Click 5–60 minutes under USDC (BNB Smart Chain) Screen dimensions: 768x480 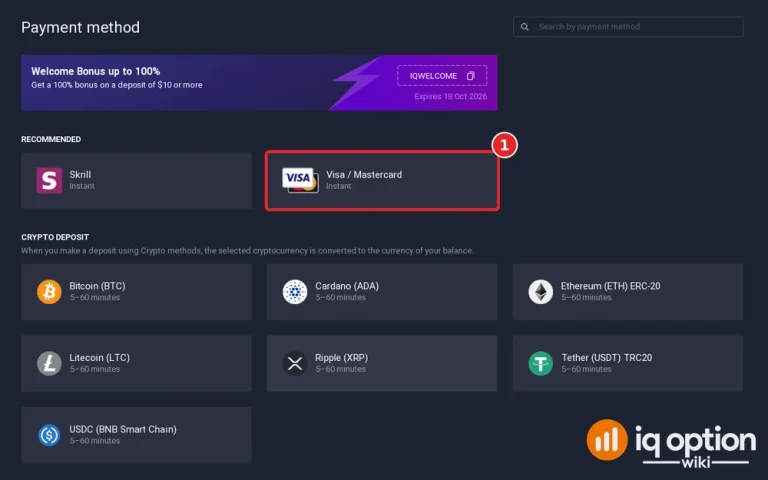(95, 441)
